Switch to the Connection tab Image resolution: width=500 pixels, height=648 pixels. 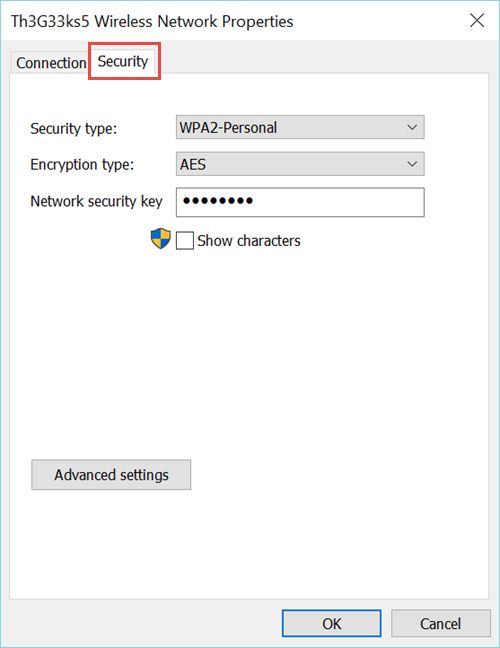[51, 63]
